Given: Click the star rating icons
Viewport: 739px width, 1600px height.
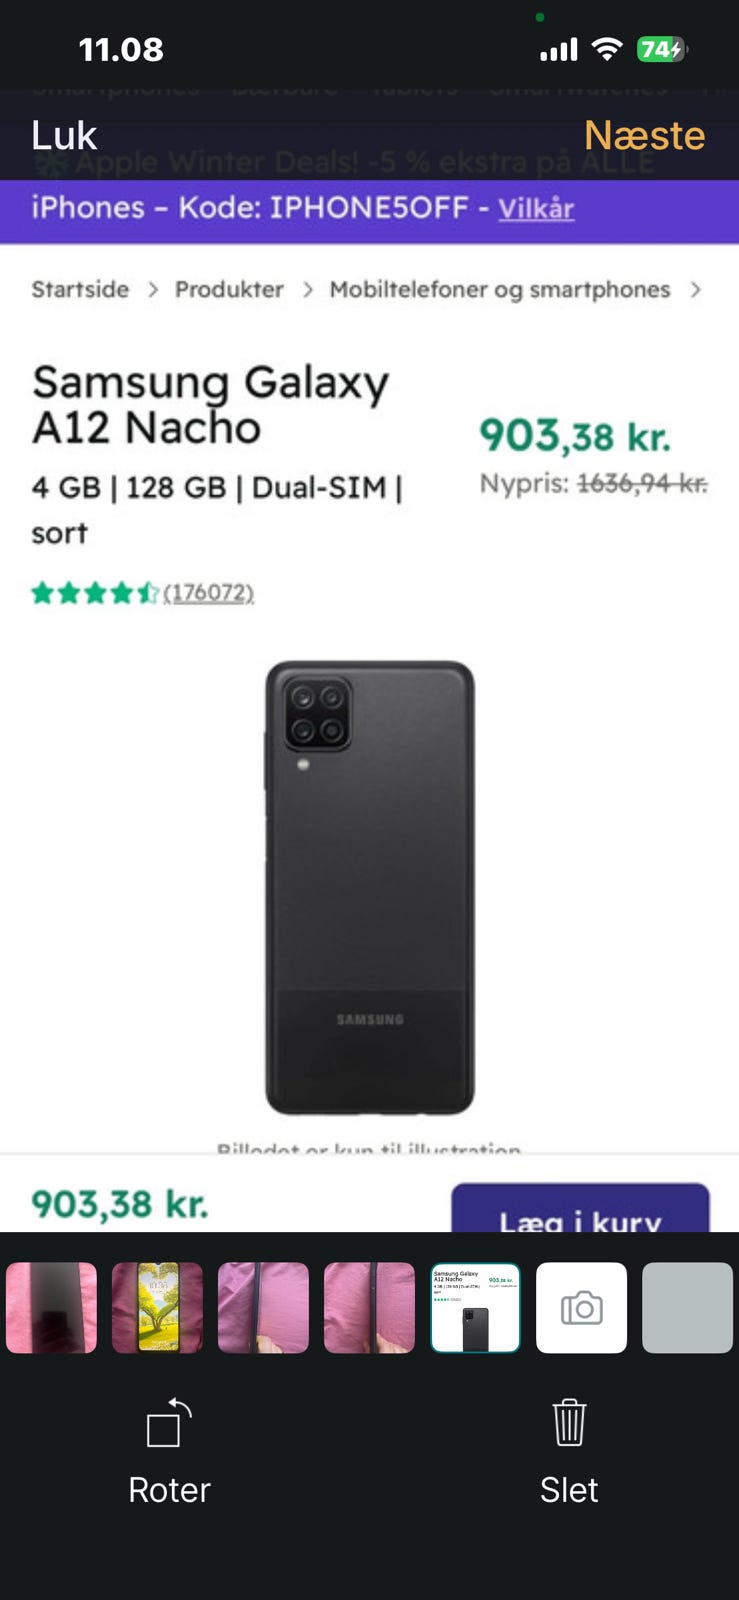Looking at the screenshot, I should [x=95, y=593].
